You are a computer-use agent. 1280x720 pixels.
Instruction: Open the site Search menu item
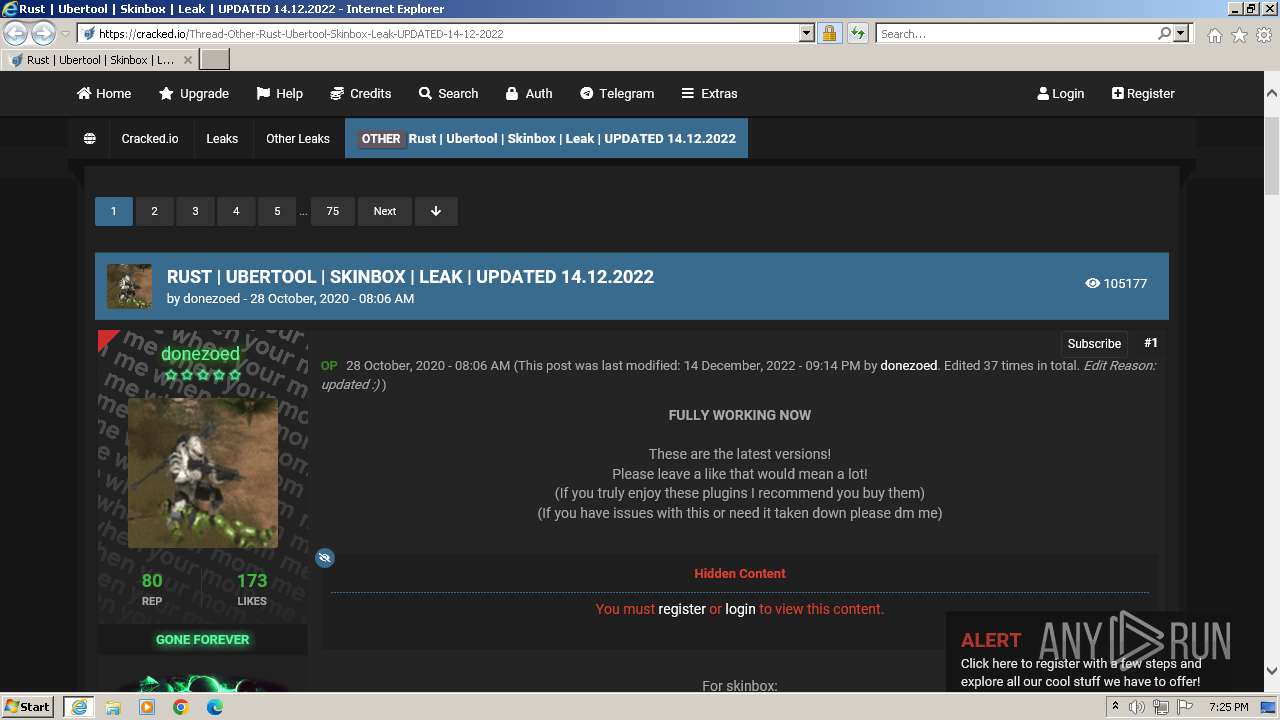[448, 93]
